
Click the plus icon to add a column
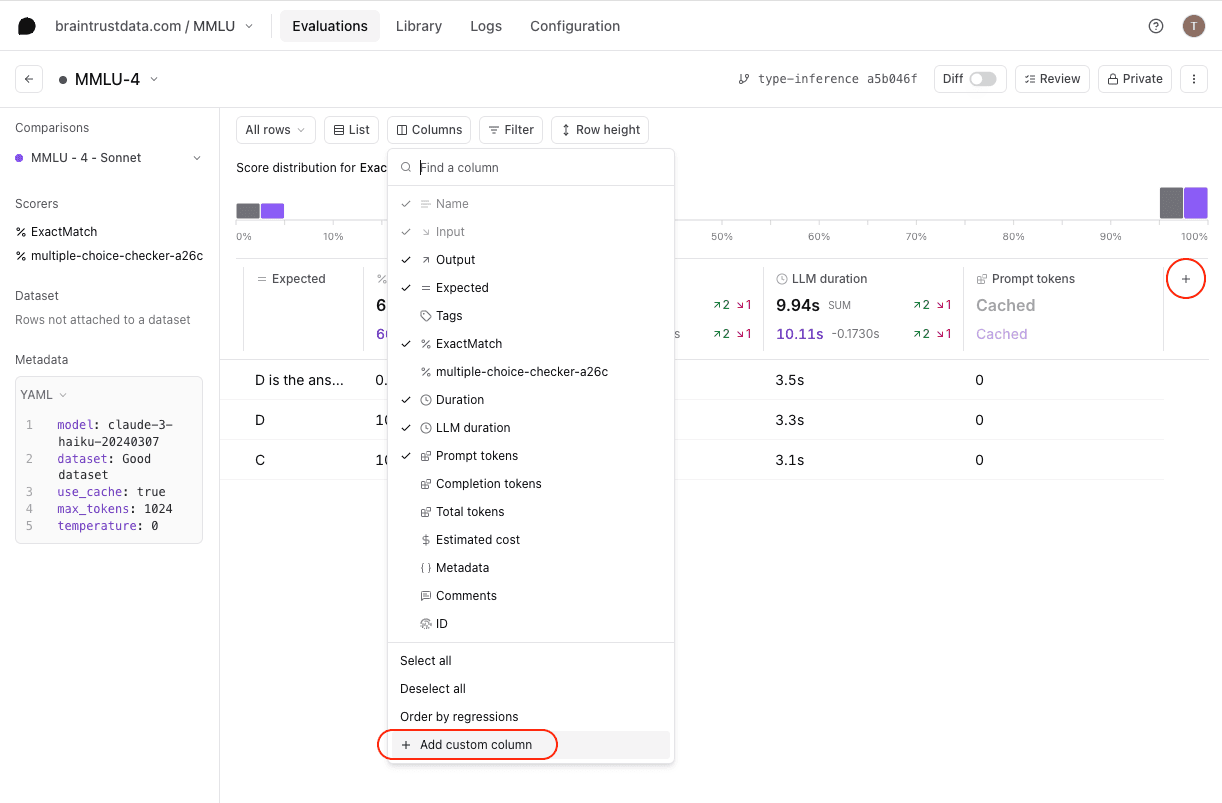[x=1186, y=279]
